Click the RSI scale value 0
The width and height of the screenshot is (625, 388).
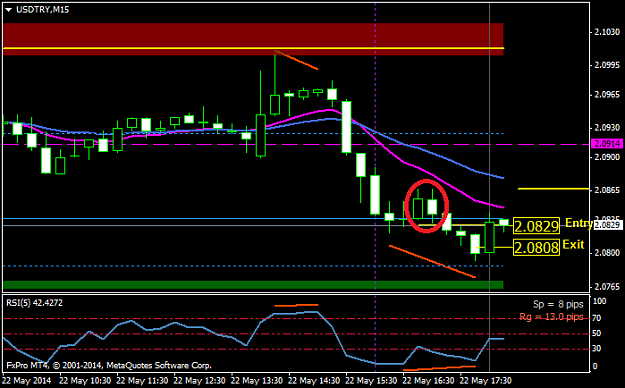click(595, 366)
